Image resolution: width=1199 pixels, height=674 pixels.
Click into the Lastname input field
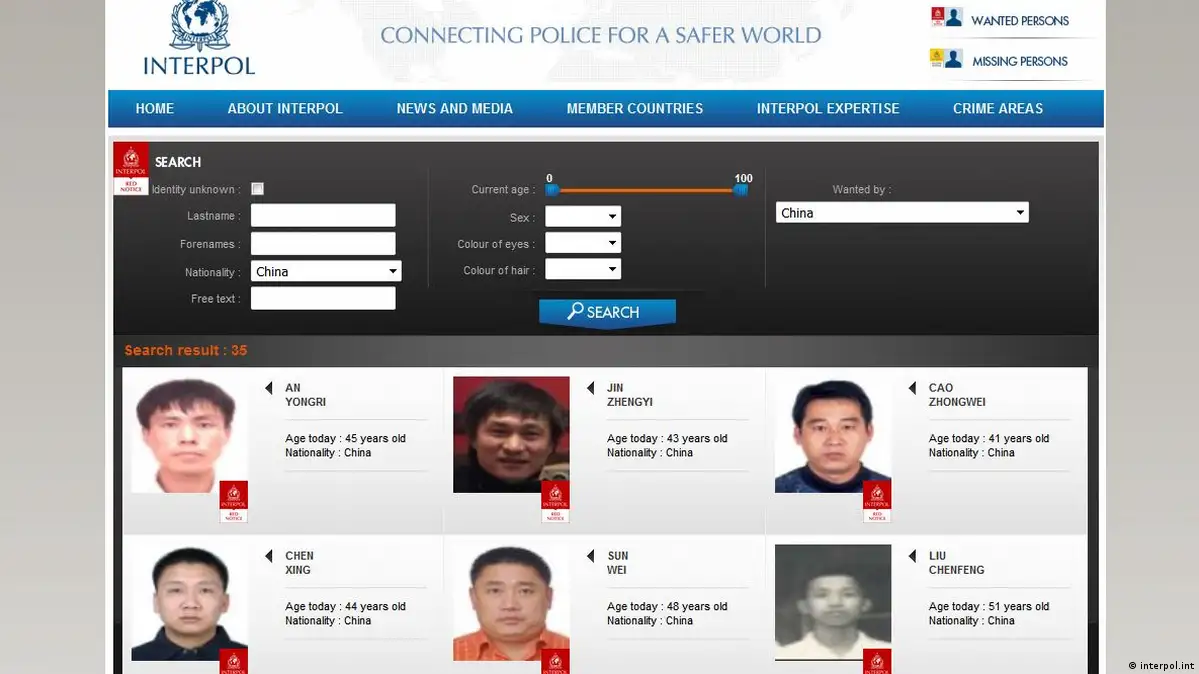tap(323, 216)
